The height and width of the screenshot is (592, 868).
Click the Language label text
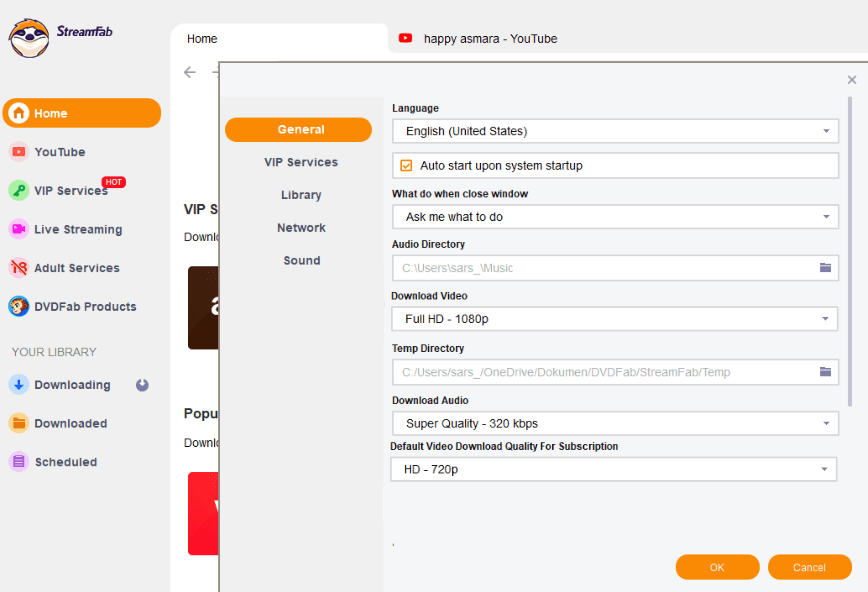tap(416, 108)
